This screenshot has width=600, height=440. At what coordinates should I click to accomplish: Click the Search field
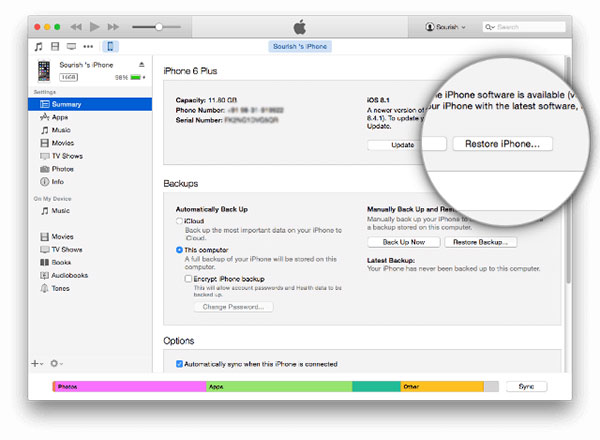(x=524, y=27)
